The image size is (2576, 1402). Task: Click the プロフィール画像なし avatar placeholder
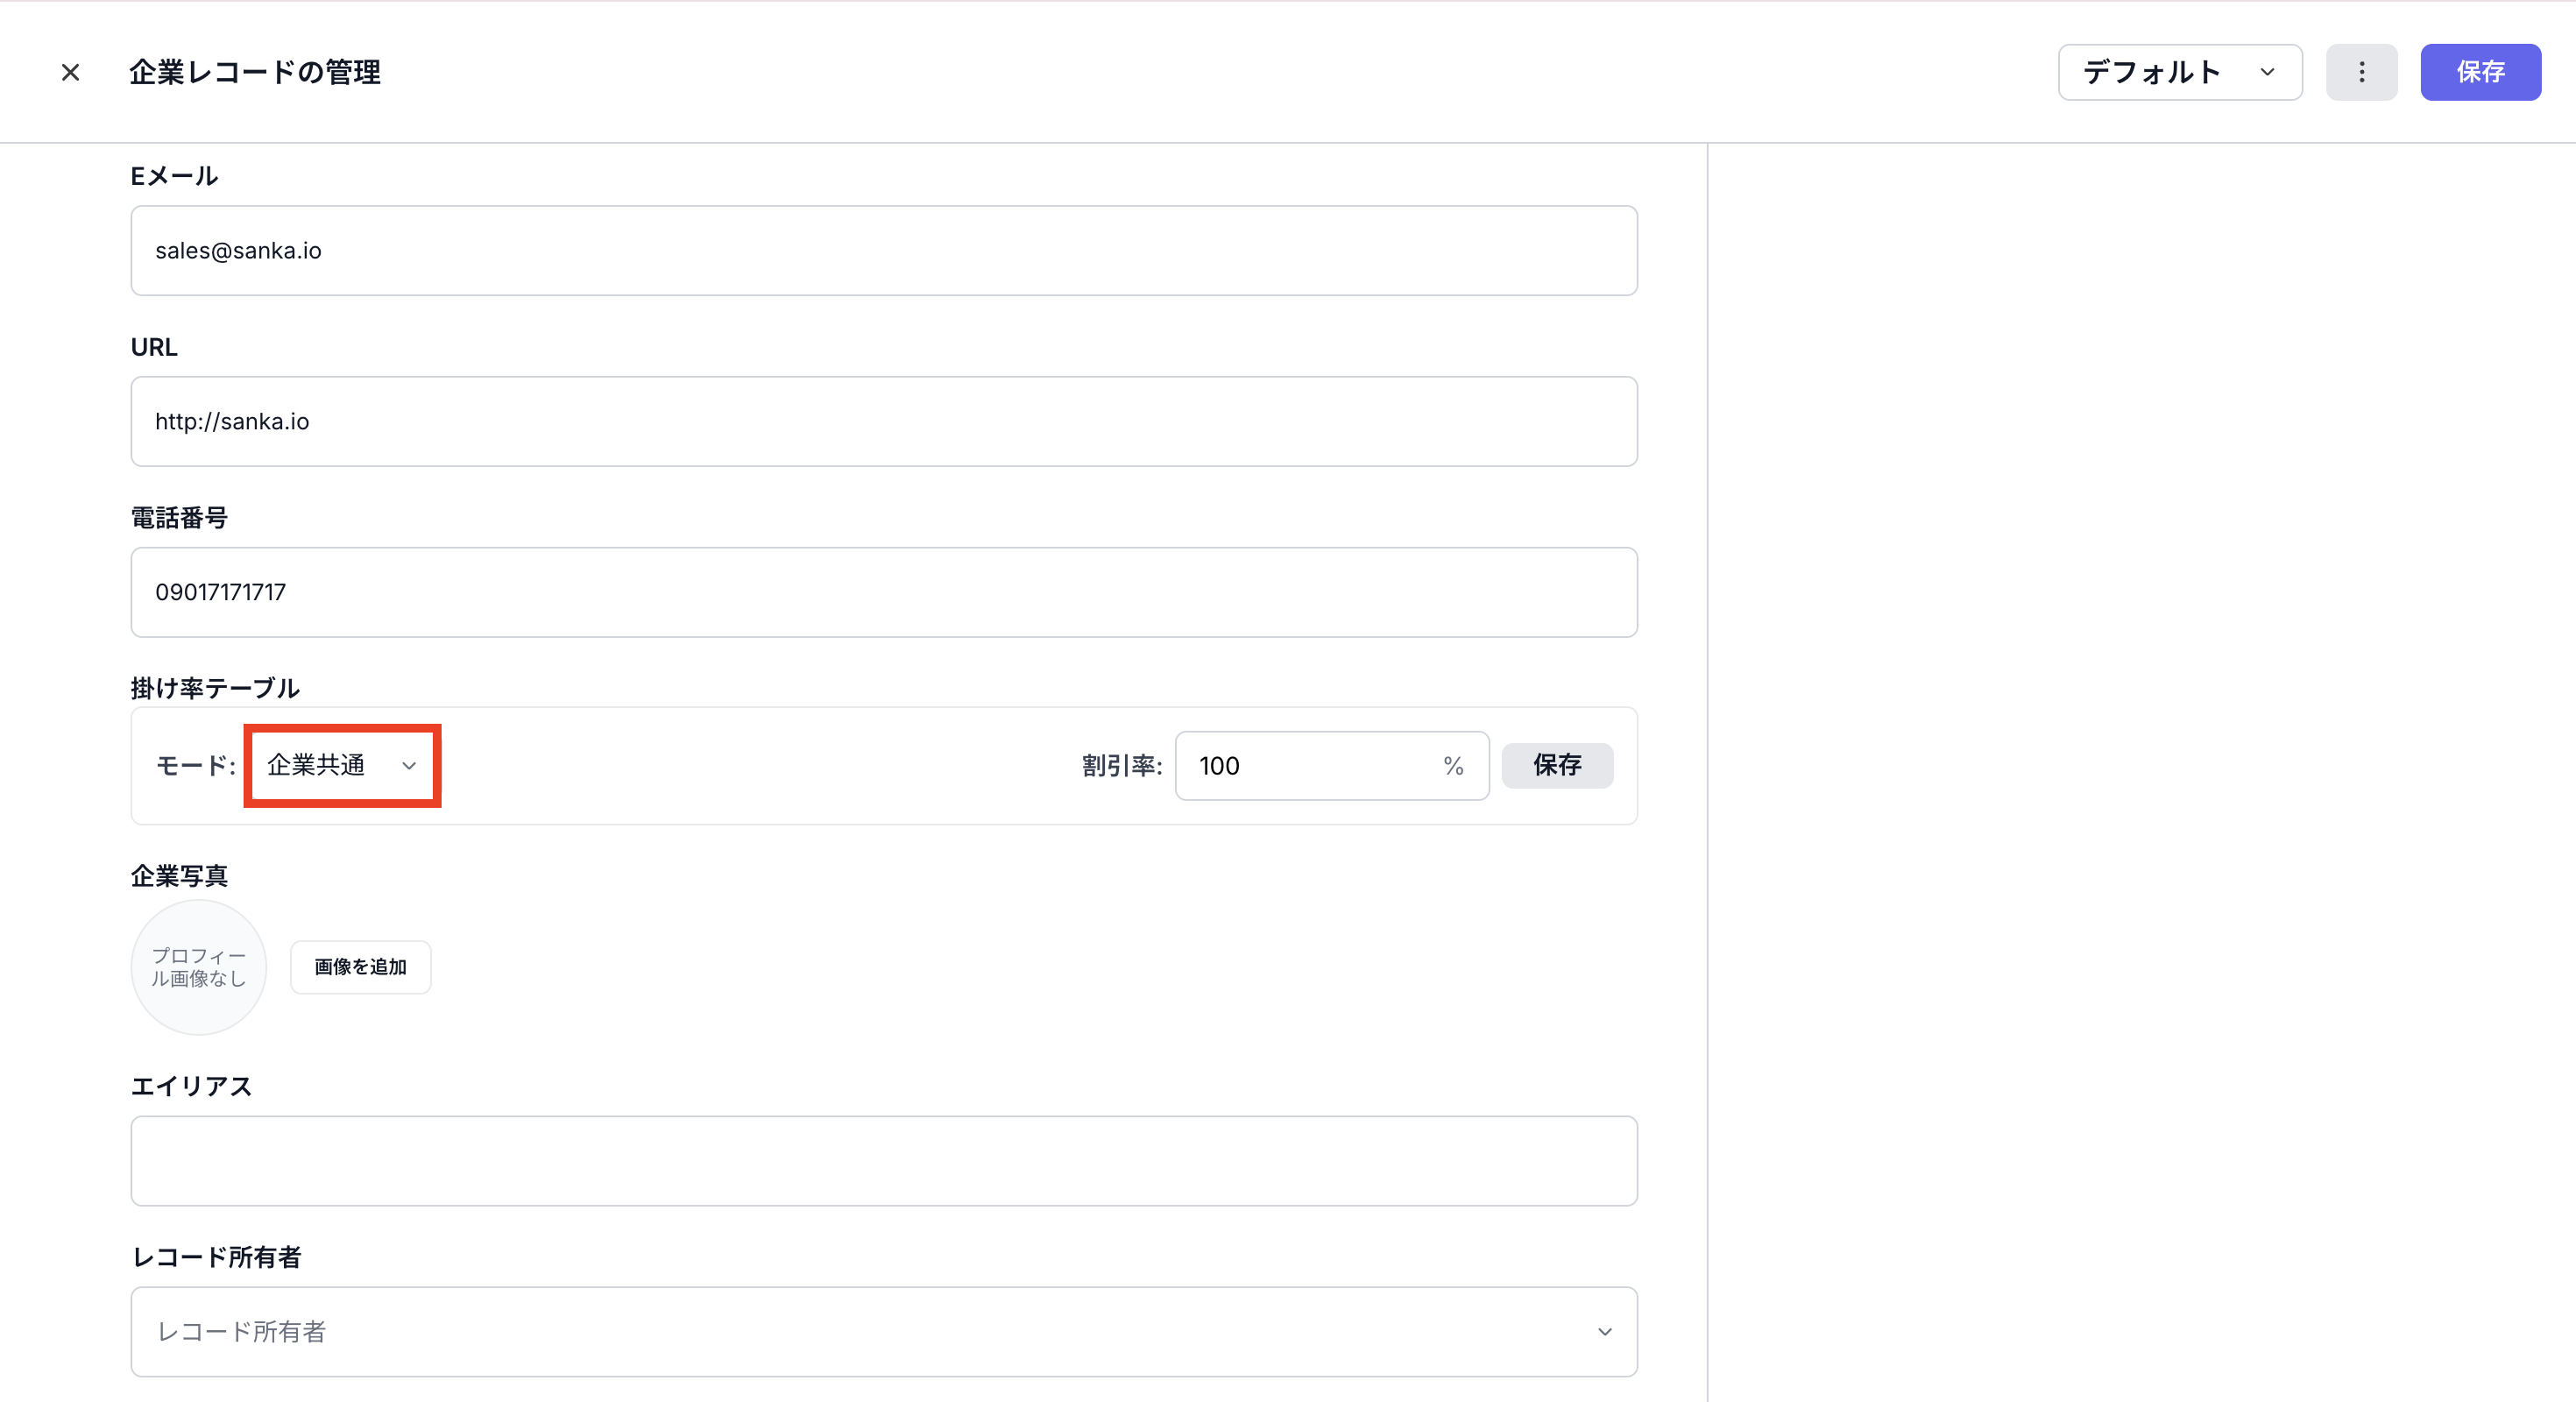coord(198,967)
